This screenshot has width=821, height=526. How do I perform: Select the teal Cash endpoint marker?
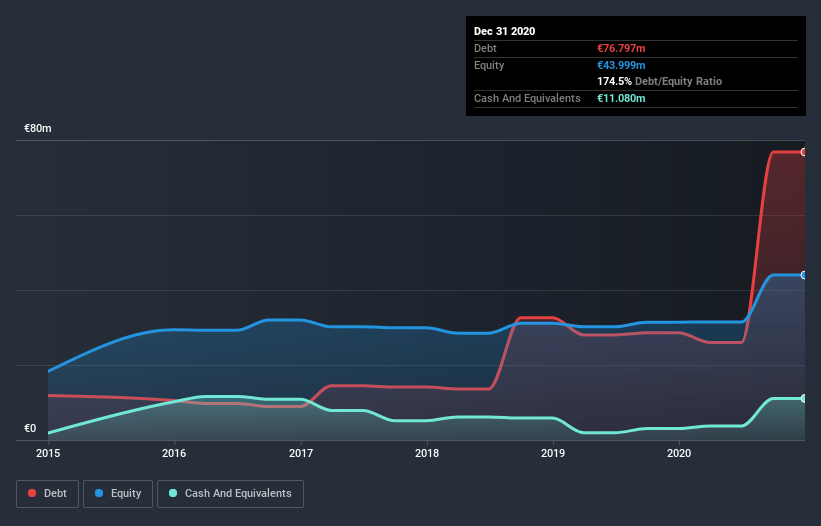(x=804, y=399)
